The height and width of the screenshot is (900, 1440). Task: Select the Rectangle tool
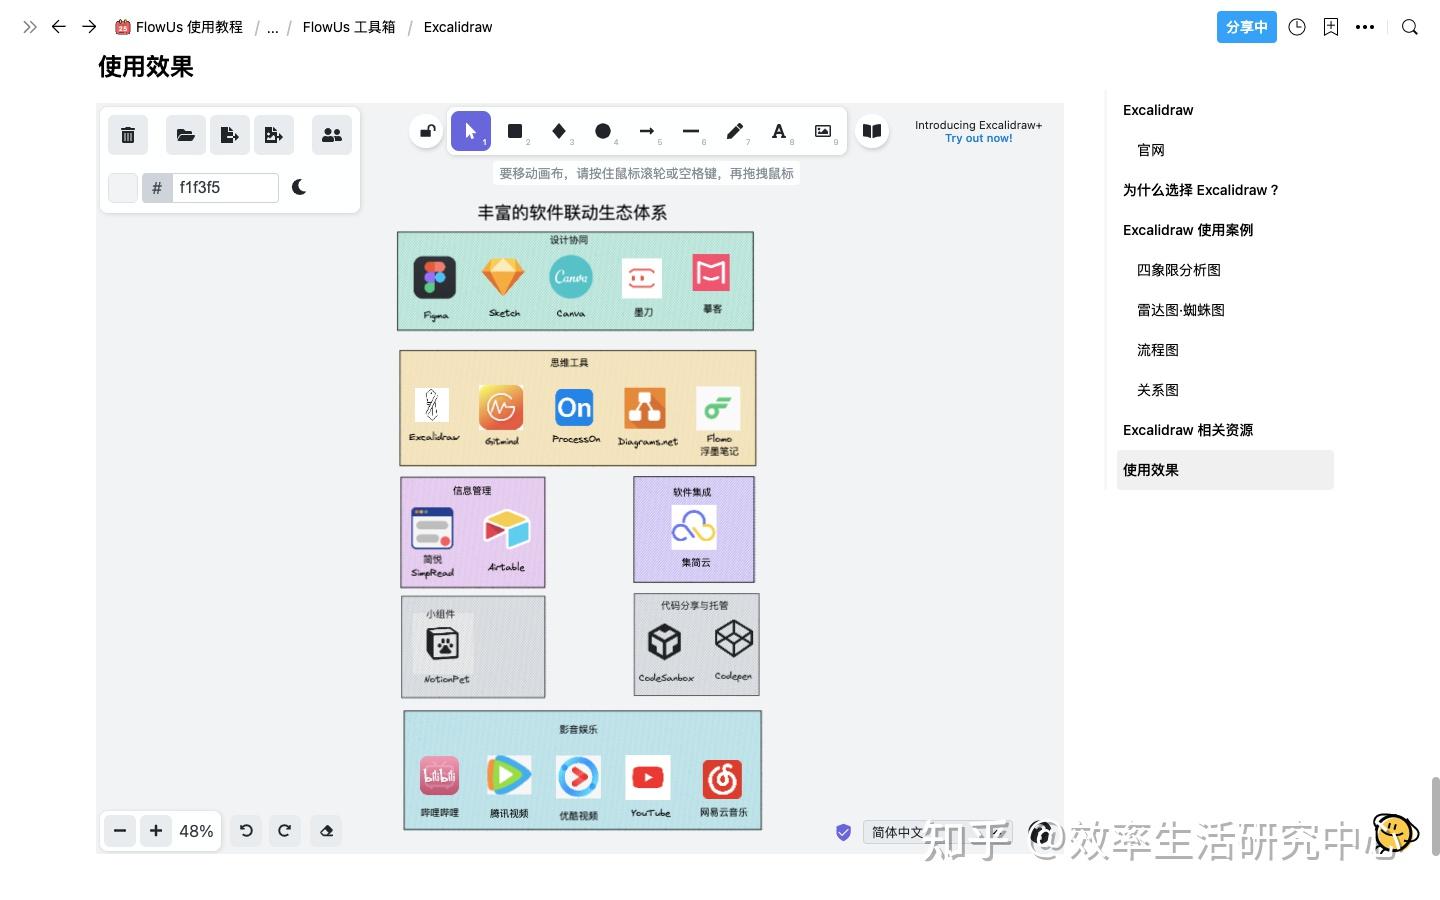pyautogui.click(x=515, y=131)
